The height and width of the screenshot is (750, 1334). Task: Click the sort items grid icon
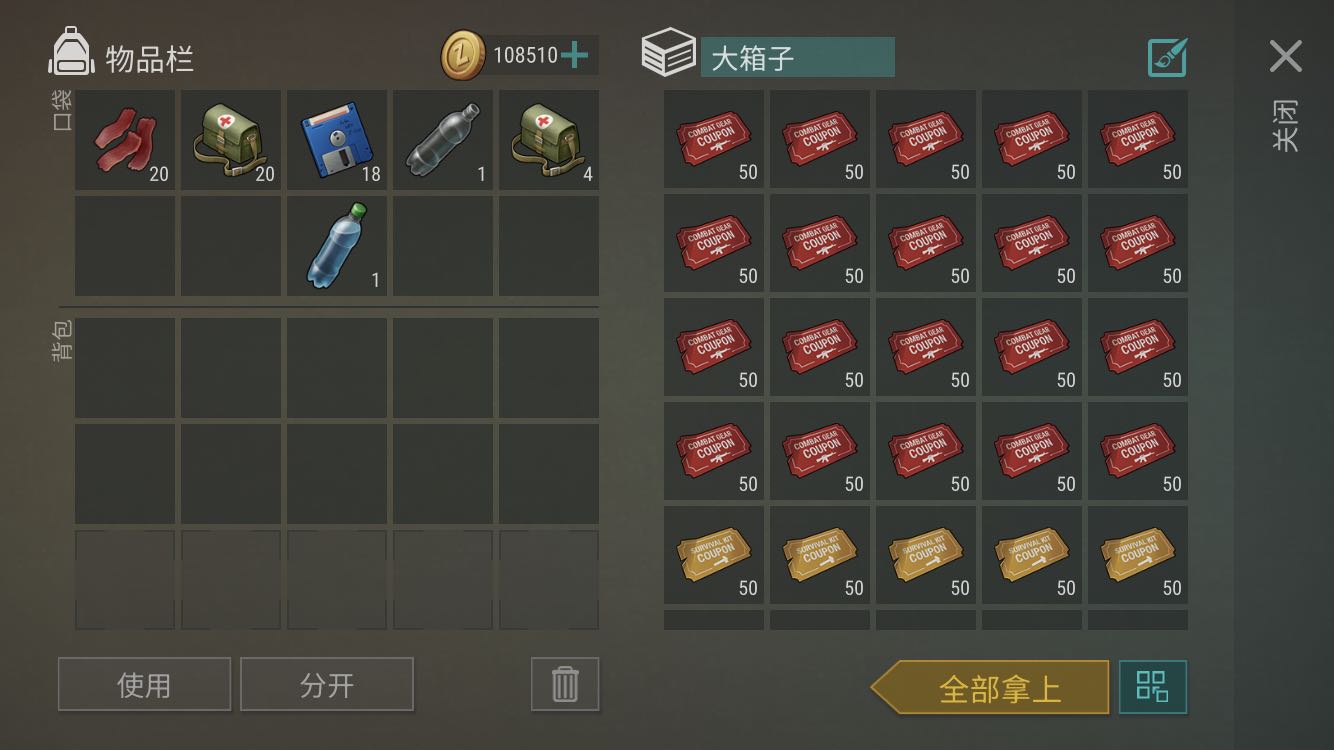click(x=1153, y=687)
